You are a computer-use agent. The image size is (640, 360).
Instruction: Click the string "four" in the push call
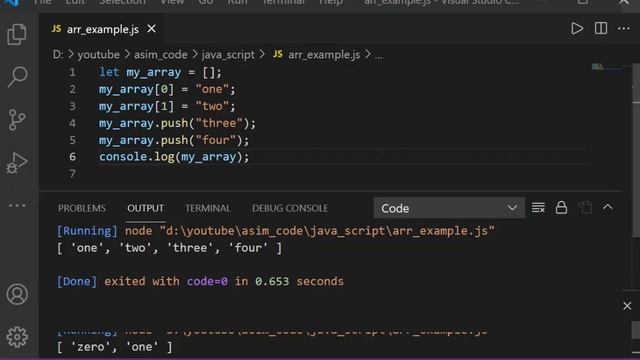pos(216,140)
